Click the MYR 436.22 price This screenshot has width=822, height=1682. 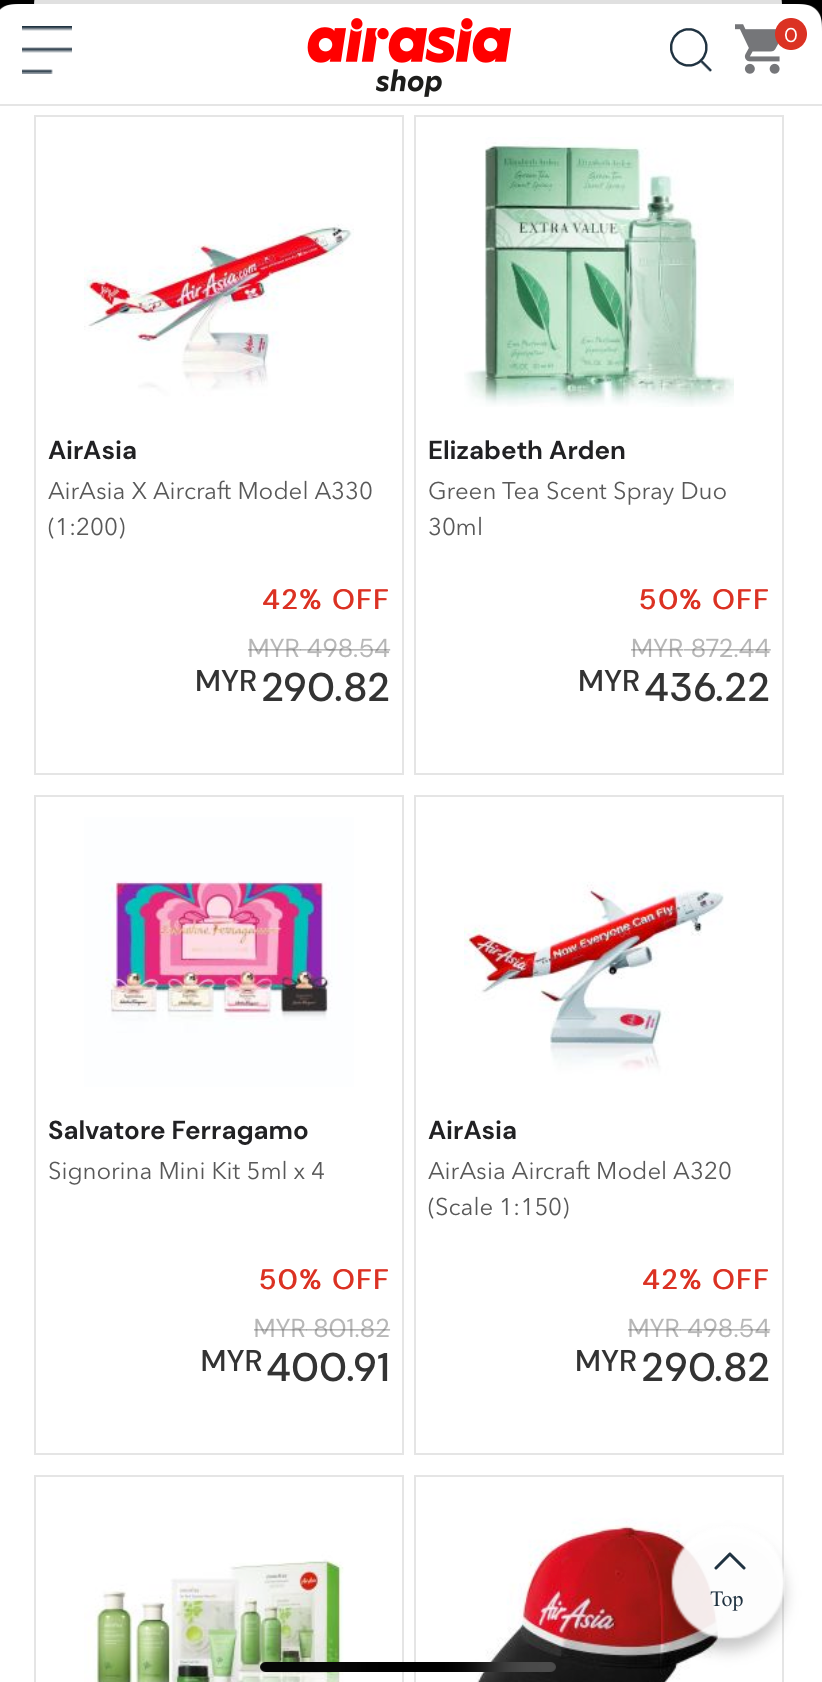[674, 686]
